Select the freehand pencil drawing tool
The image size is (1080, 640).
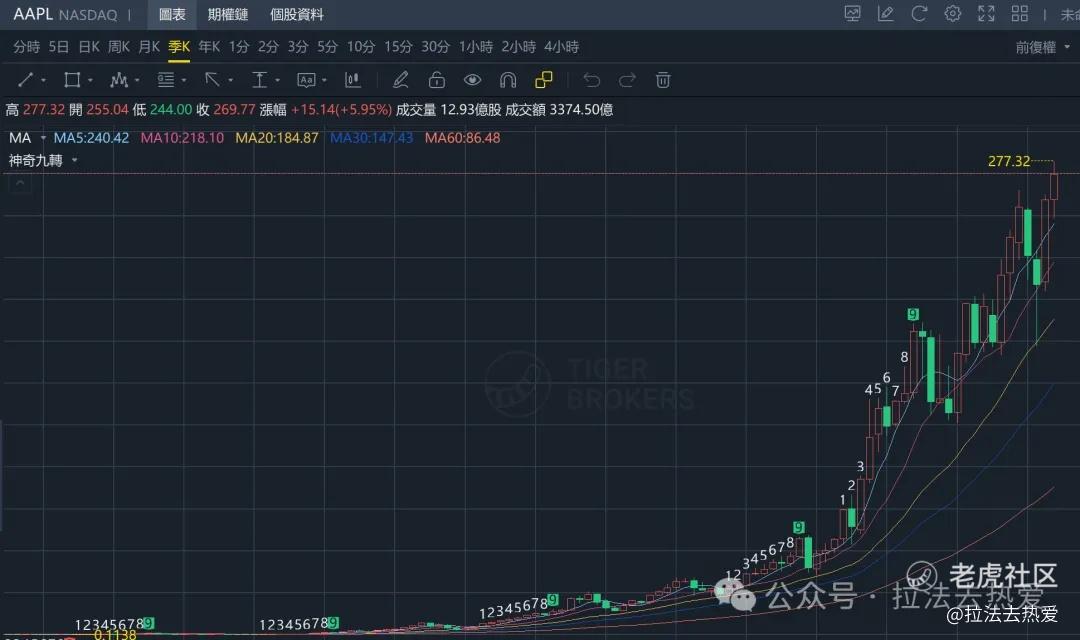click(x=400, y=80)
